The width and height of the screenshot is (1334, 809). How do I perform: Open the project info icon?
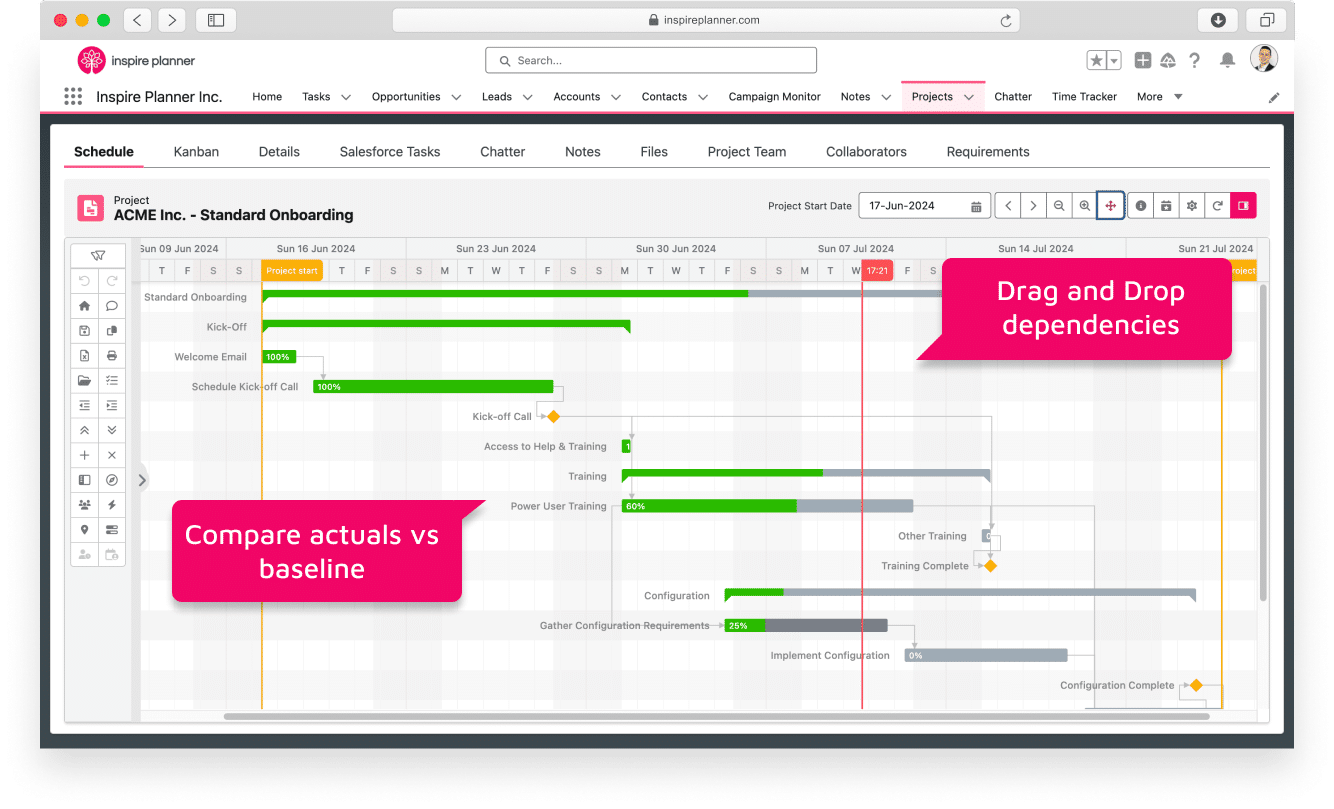1140,206
